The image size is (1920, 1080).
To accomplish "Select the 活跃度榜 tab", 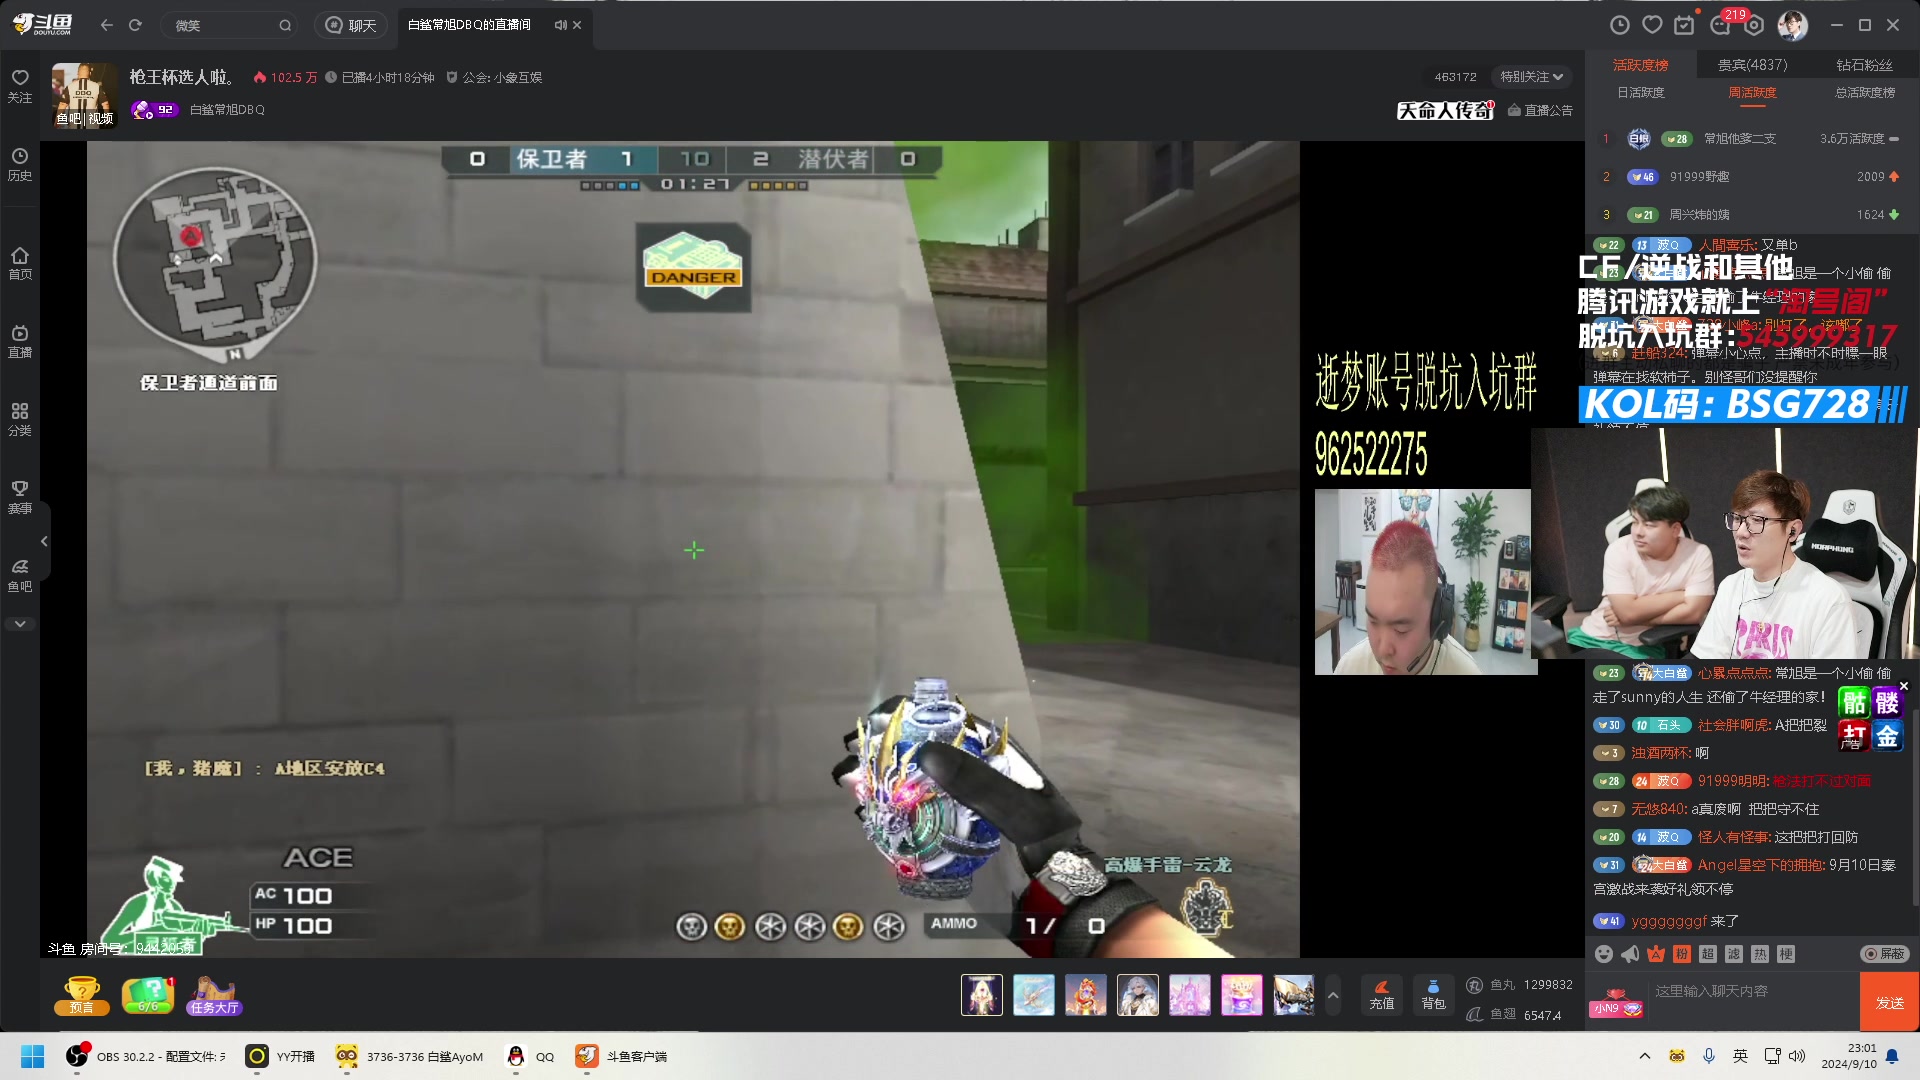I will pyautogui.click(x=1641, y=65).
